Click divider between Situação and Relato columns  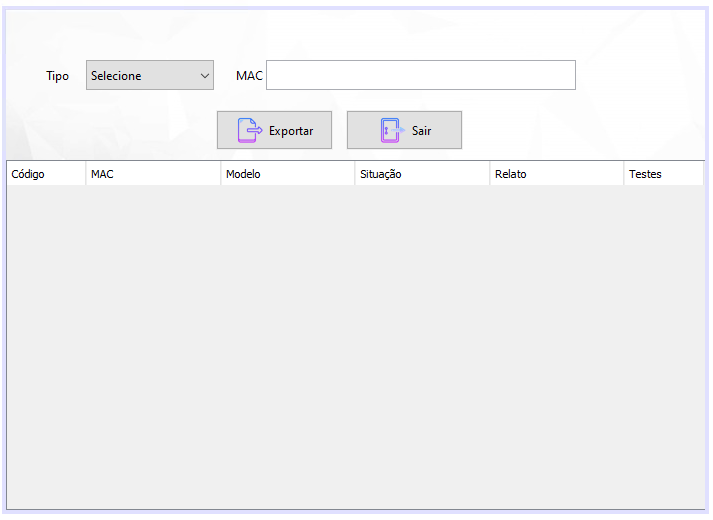(490, 174)
